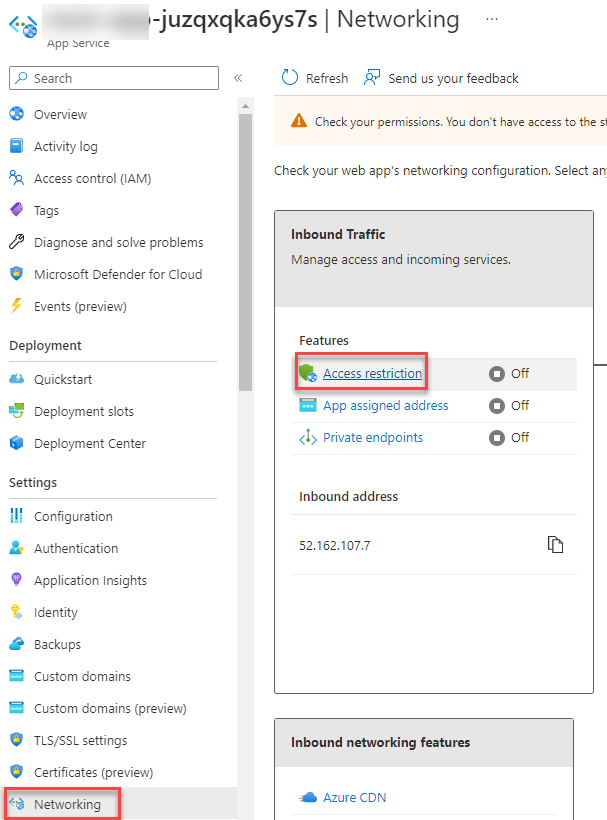The height and width of the screenshot is (820, 607).
Task: Click the Deployment slots icon
Action: [17, 411]
